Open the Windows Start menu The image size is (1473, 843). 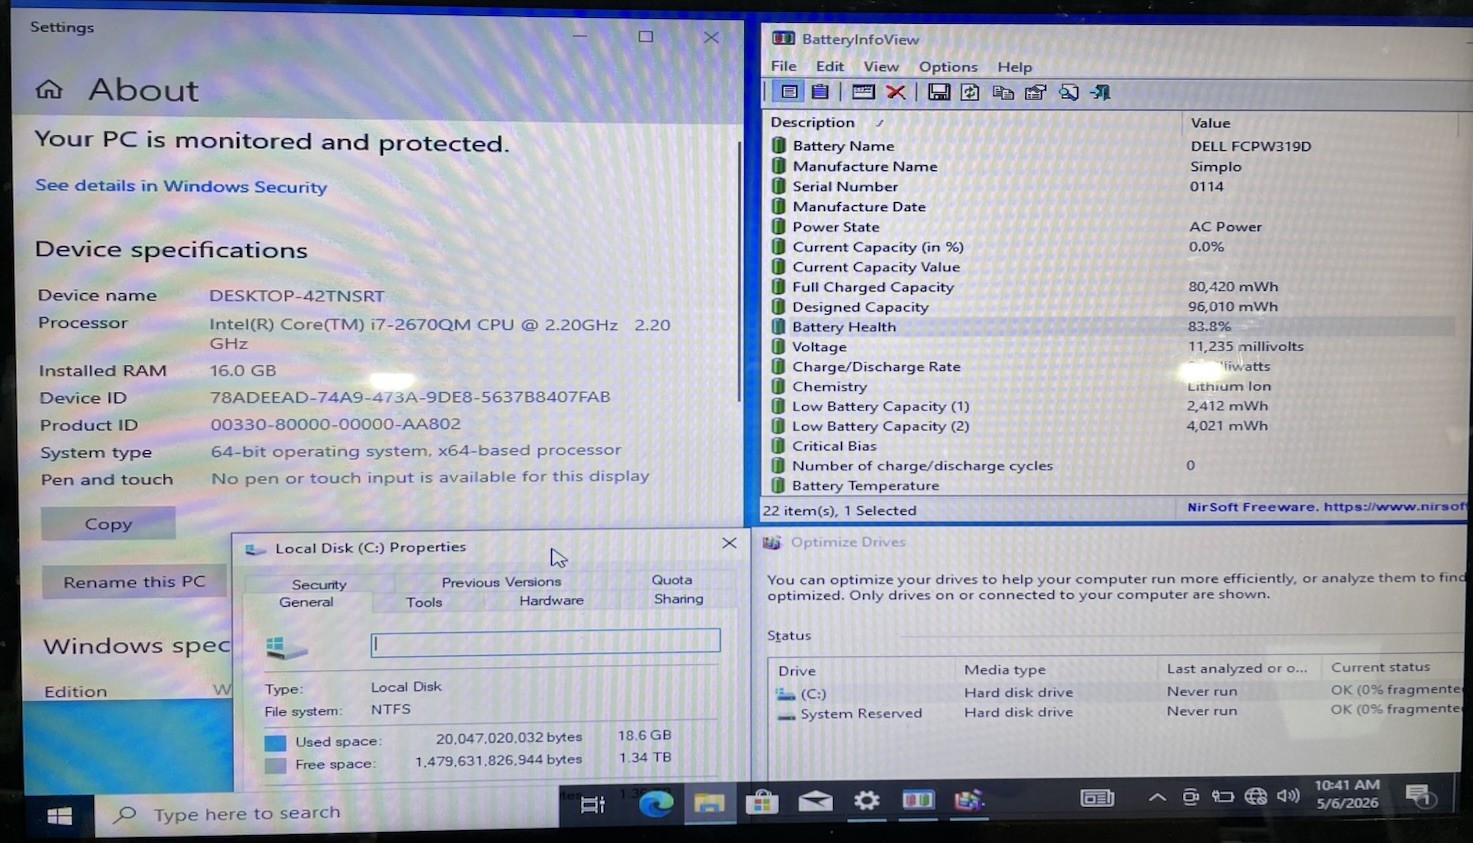pos(59,816)
